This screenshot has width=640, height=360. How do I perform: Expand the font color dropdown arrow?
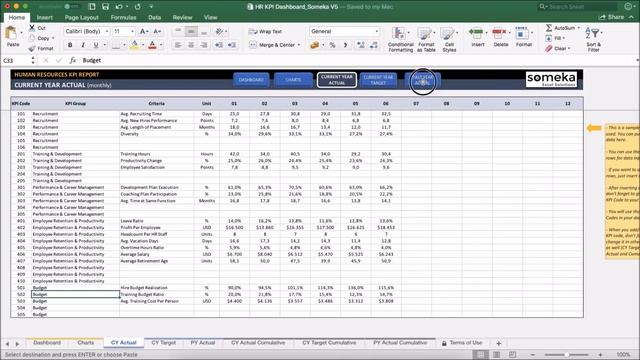pyautogui.click(x=161, y=45)
